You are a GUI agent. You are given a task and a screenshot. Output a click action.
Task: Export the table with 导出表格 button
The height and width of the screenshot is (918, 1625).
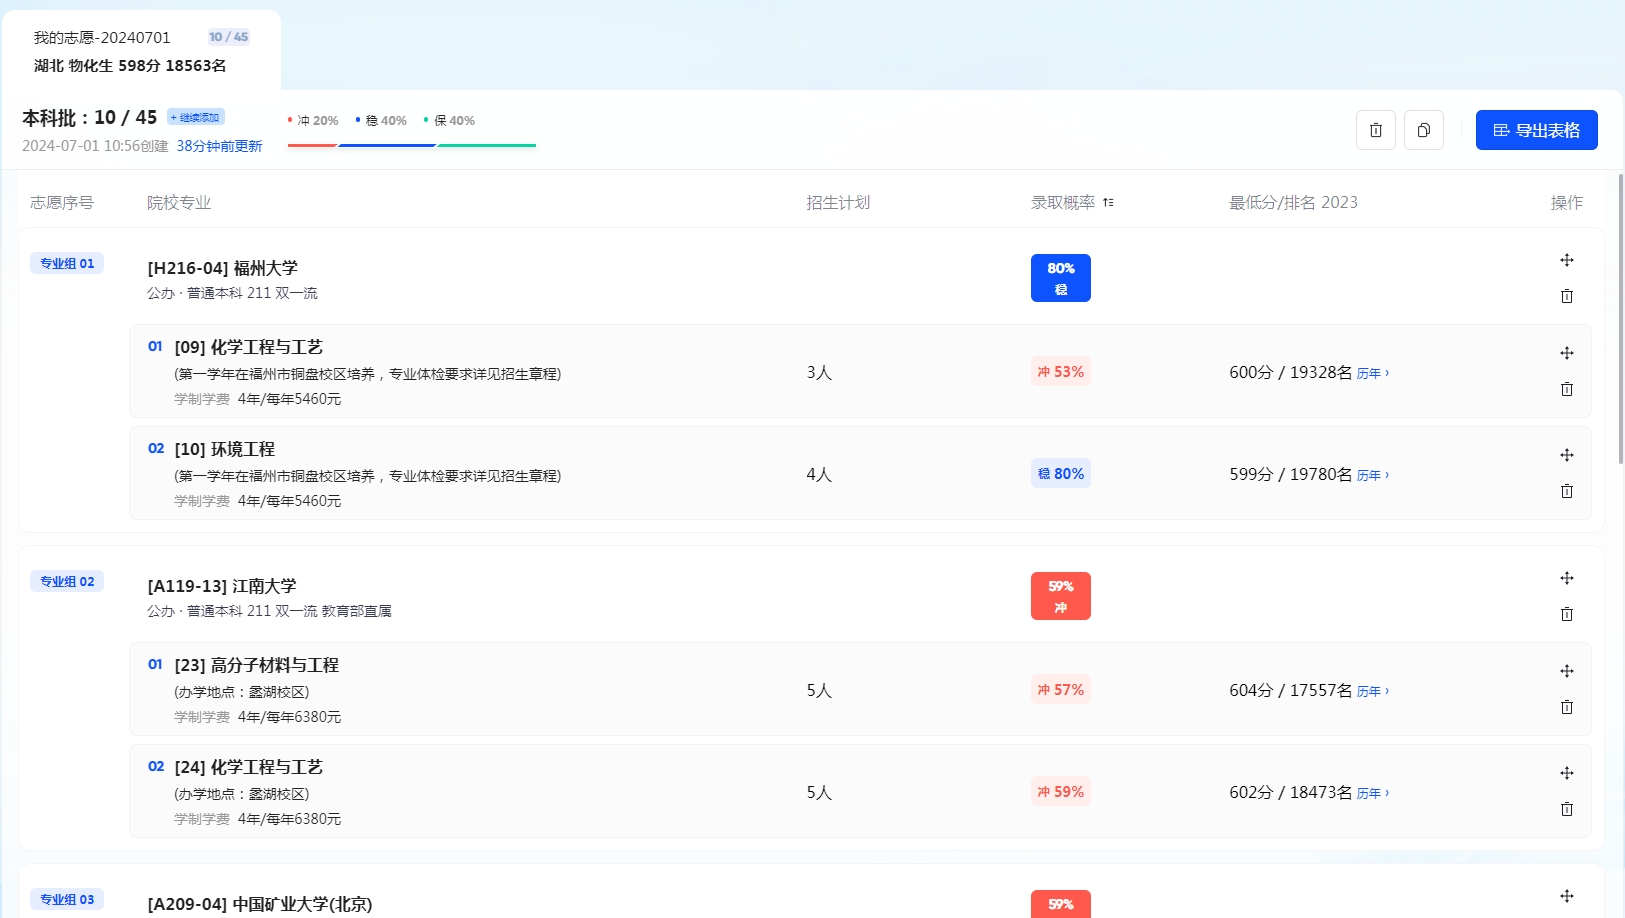coord(1537,130)
